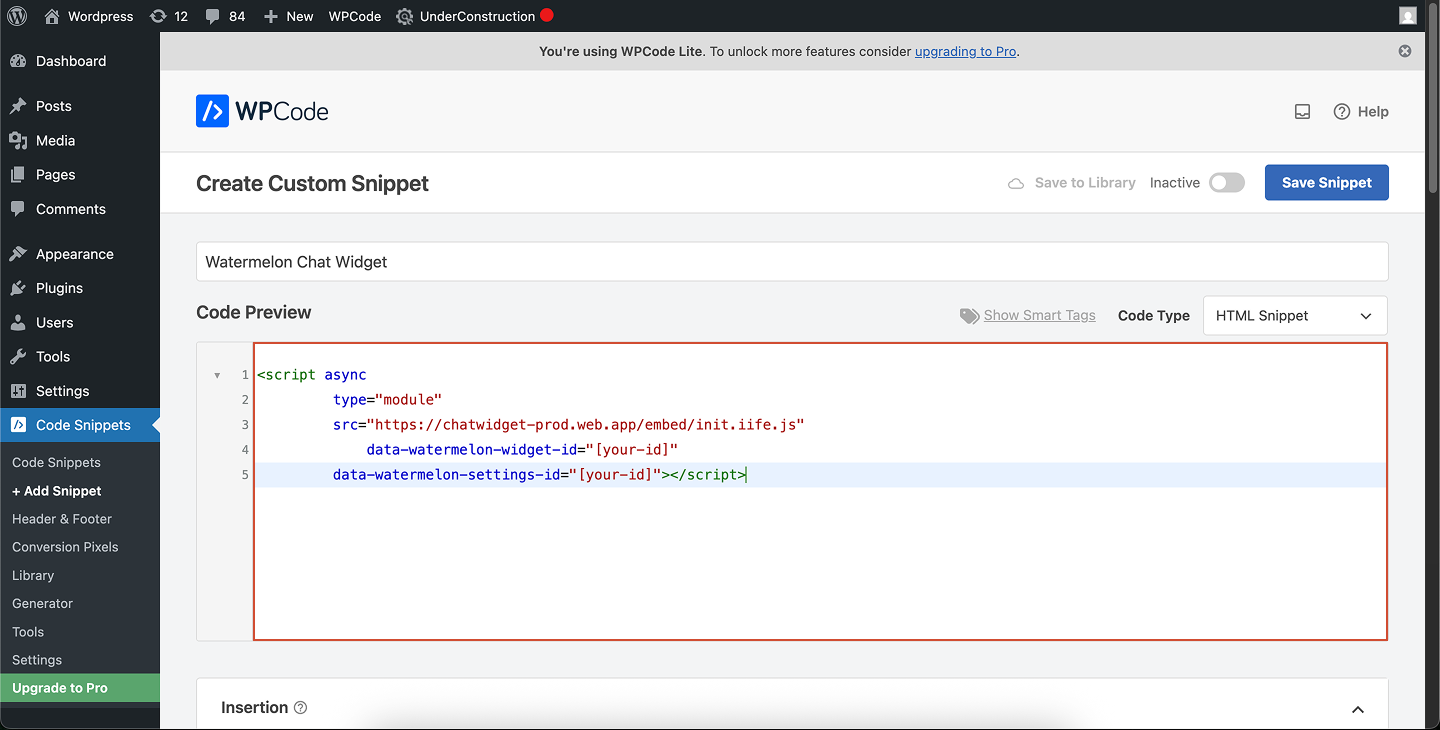Click the Save to Library cloud icon
Viewport: 1440px width, 730px height.
(x=1016, y=183)
